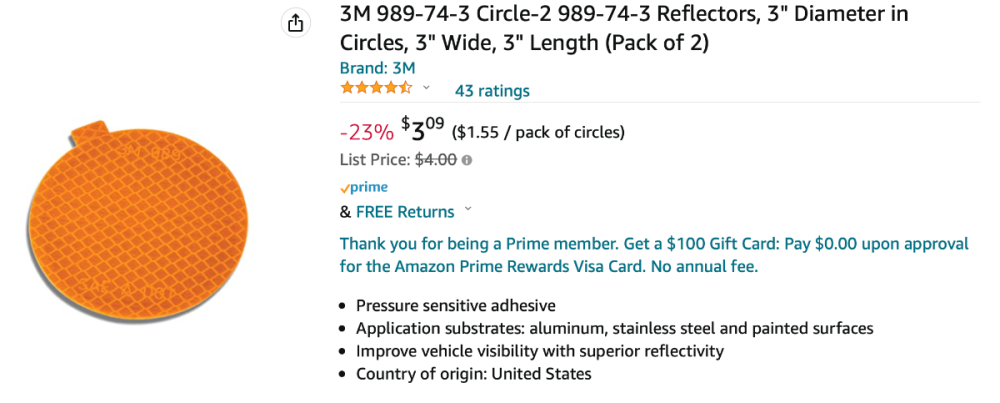Expand the FREE Returns chevron

click(469, 210)
